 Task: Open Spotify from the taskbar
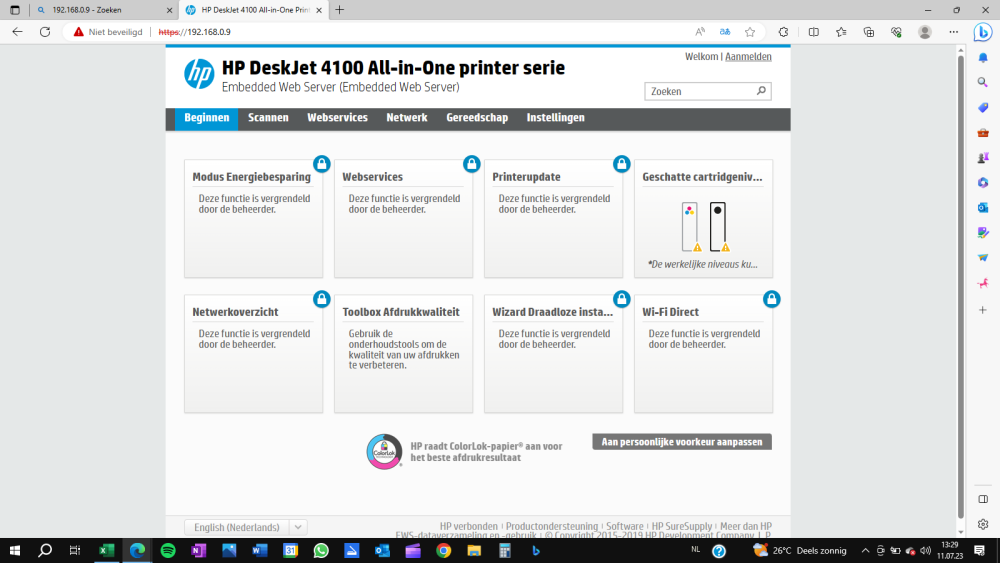point(168,550)
